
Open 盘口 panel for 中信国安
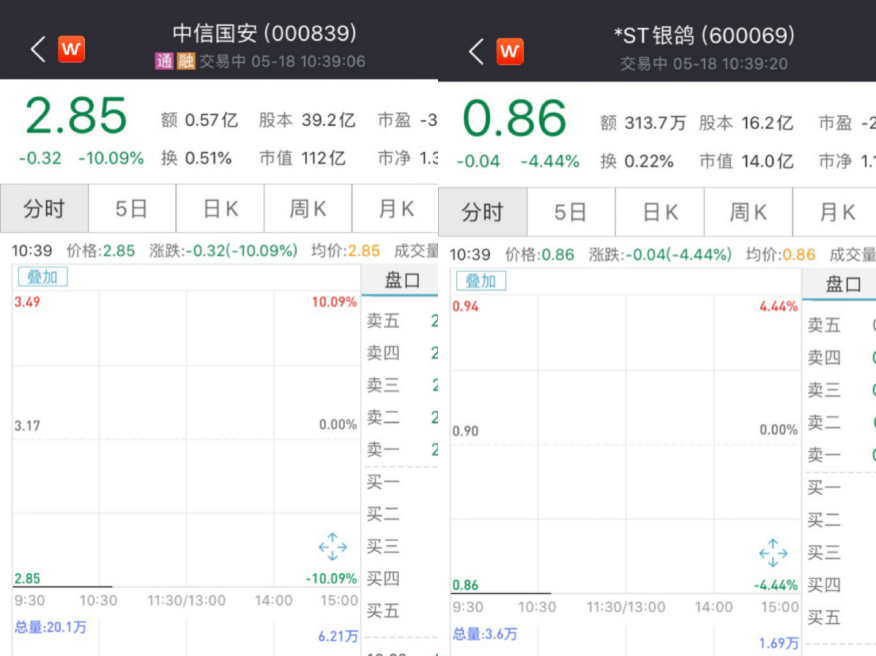[x=401, y=280]
